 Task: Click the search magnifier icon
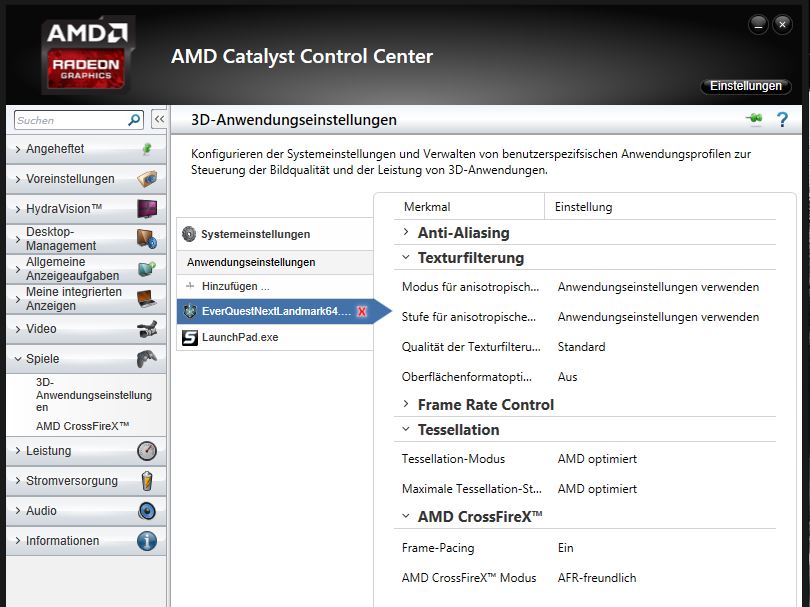134,120
